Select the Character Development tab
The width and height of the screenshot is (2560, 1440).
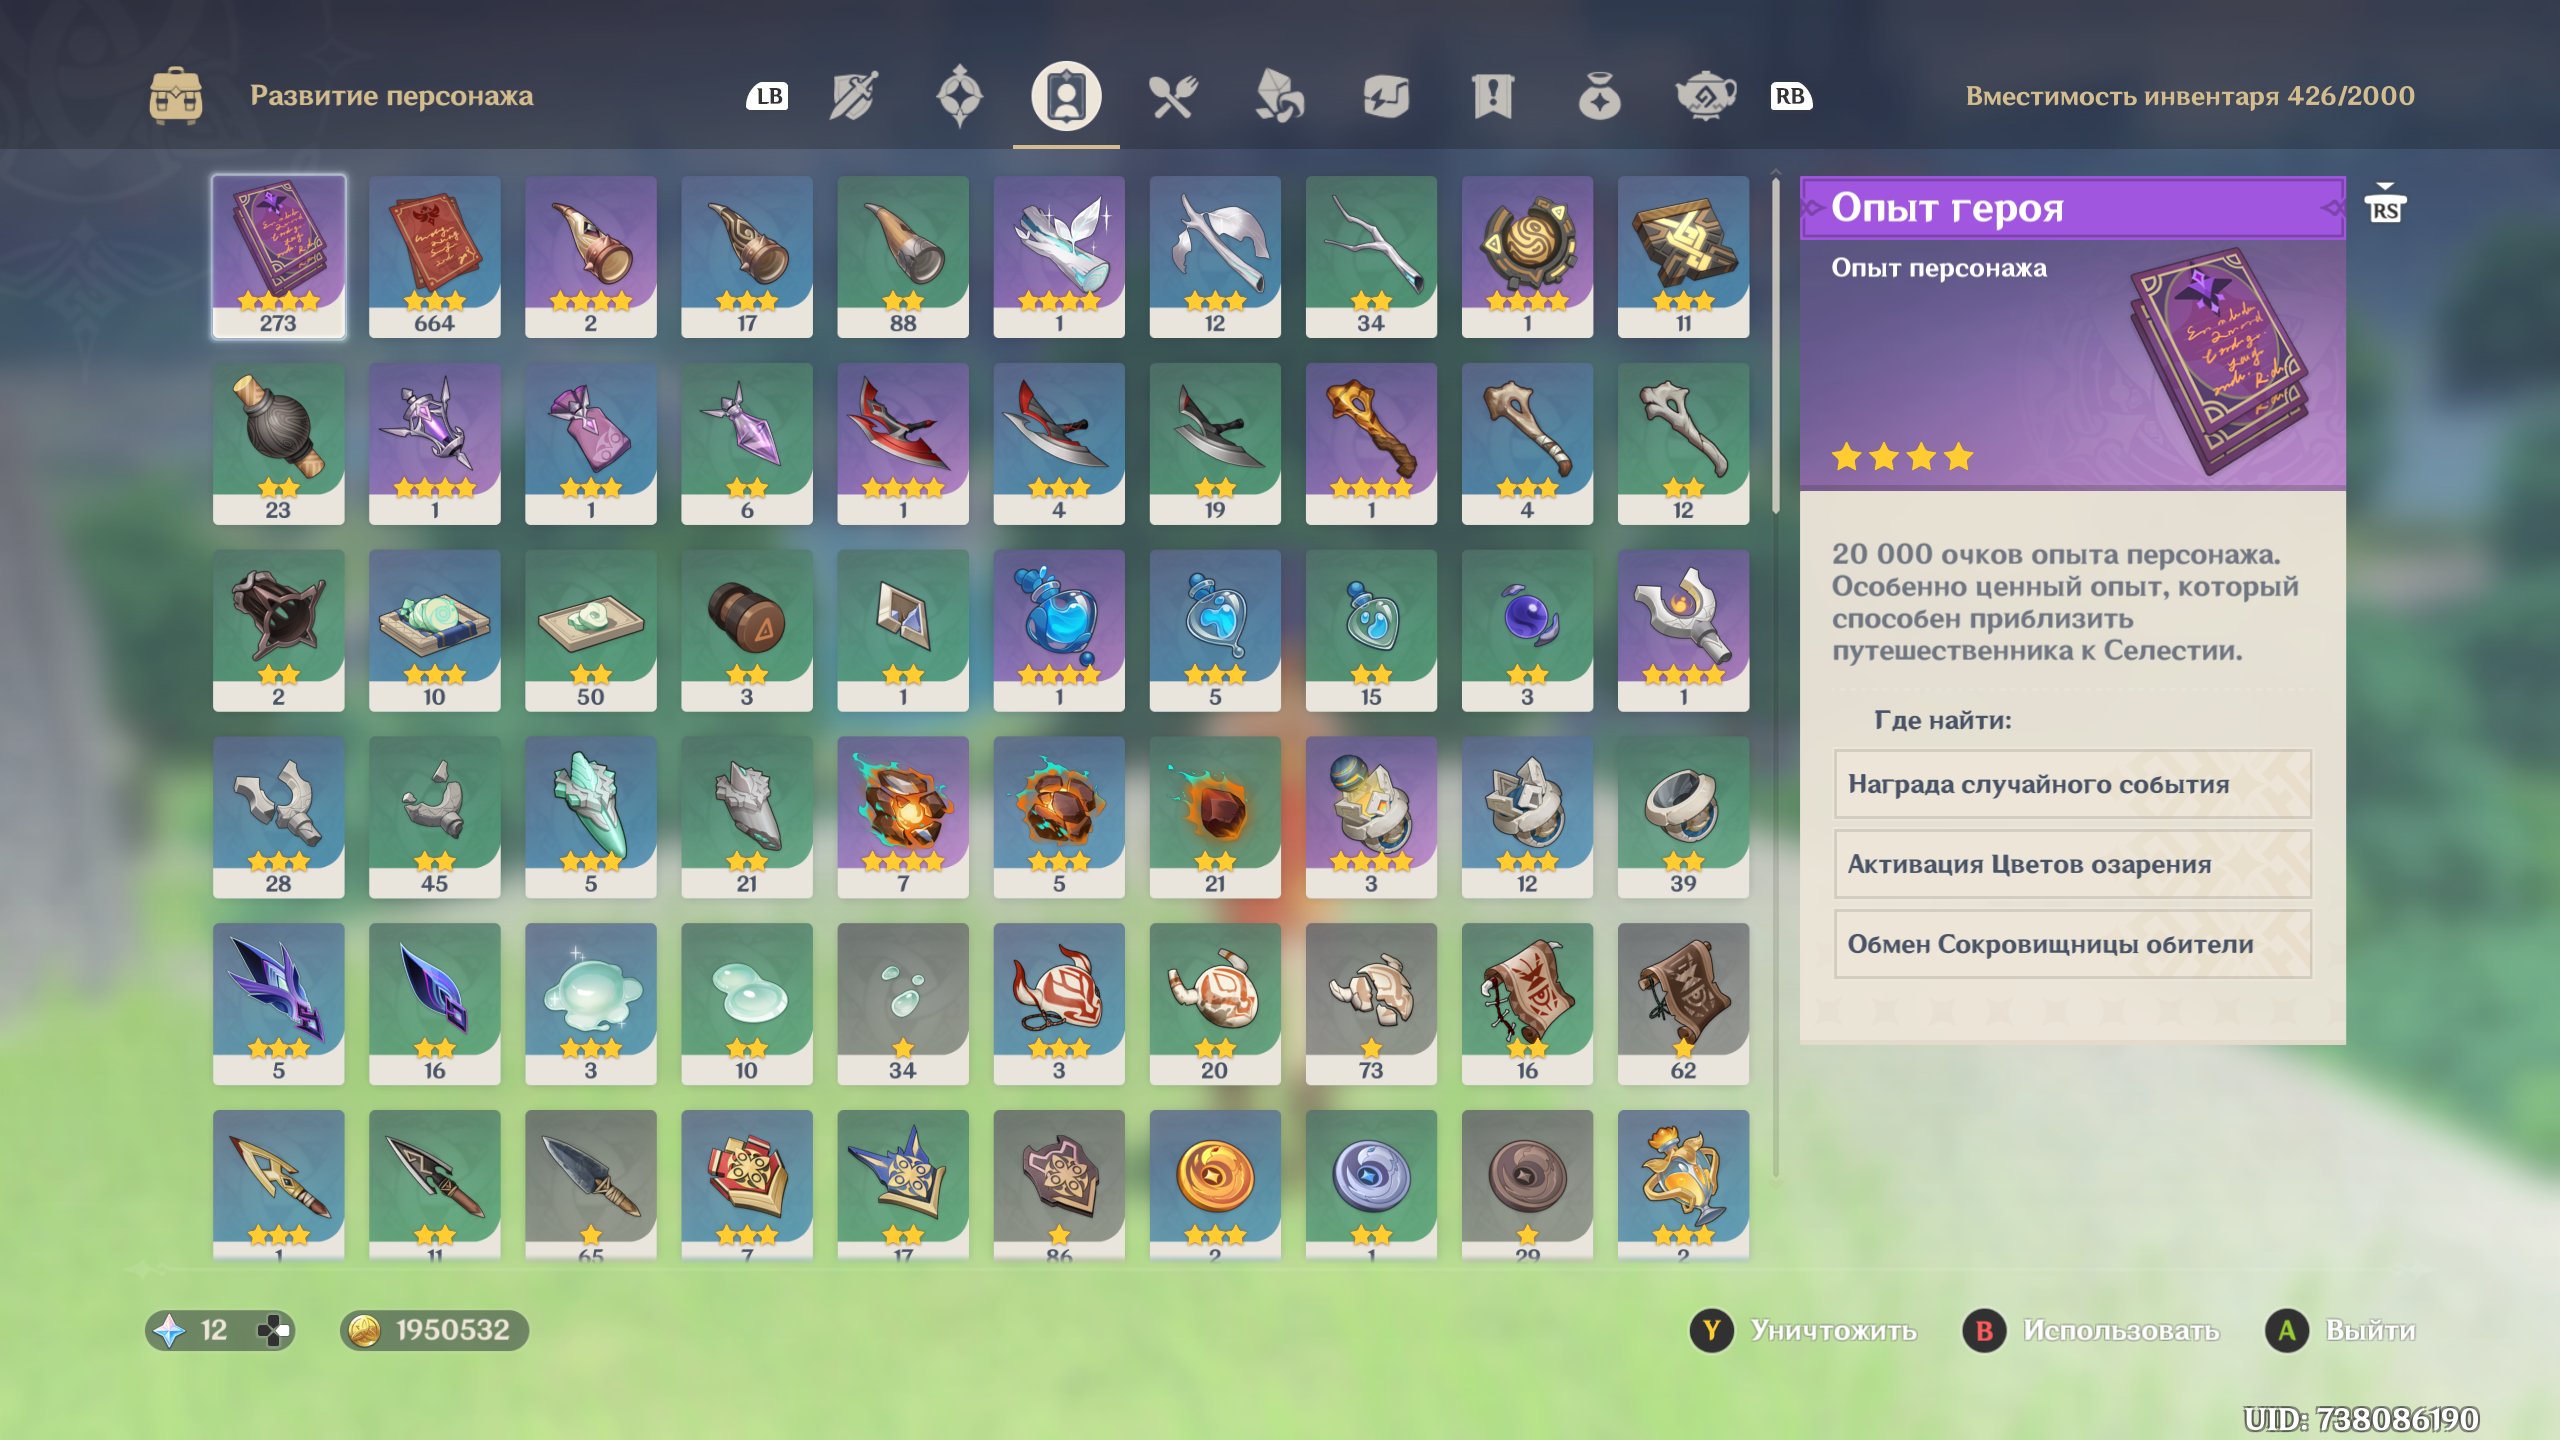pos(1066,97)
